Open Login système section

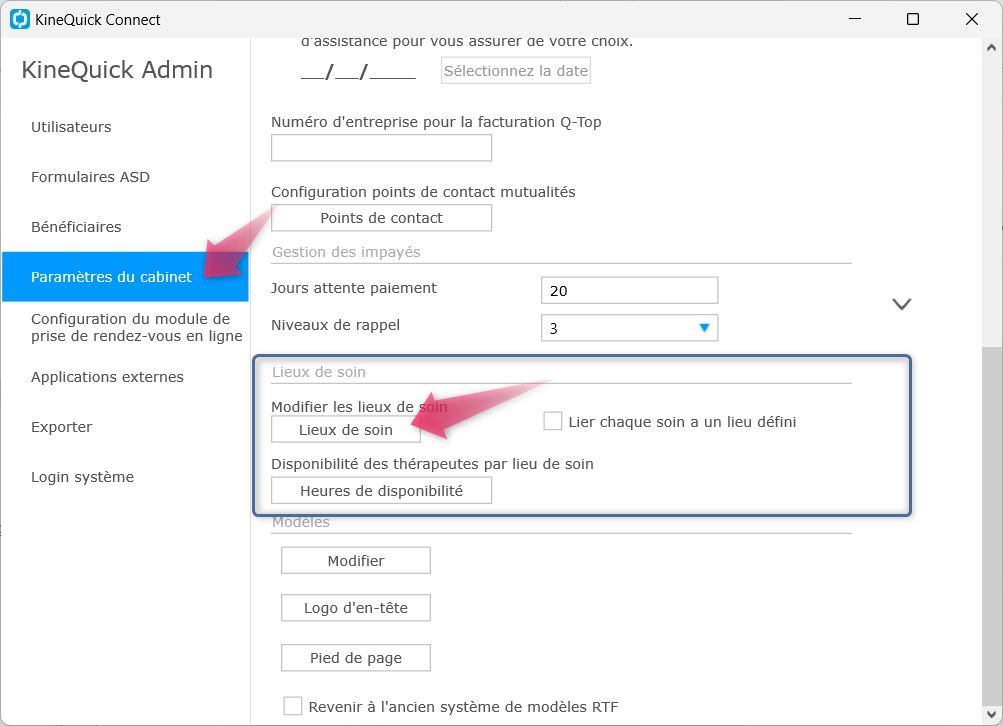point(83,477)
